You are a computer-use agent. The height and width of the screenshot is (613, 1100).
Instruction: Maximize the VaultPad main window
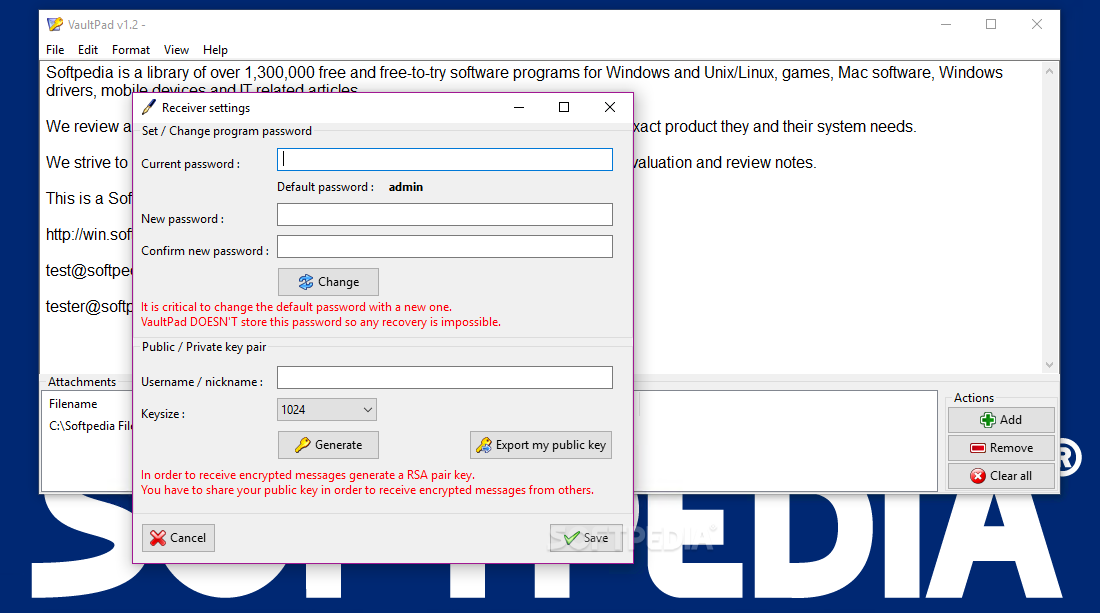(991, 25)
